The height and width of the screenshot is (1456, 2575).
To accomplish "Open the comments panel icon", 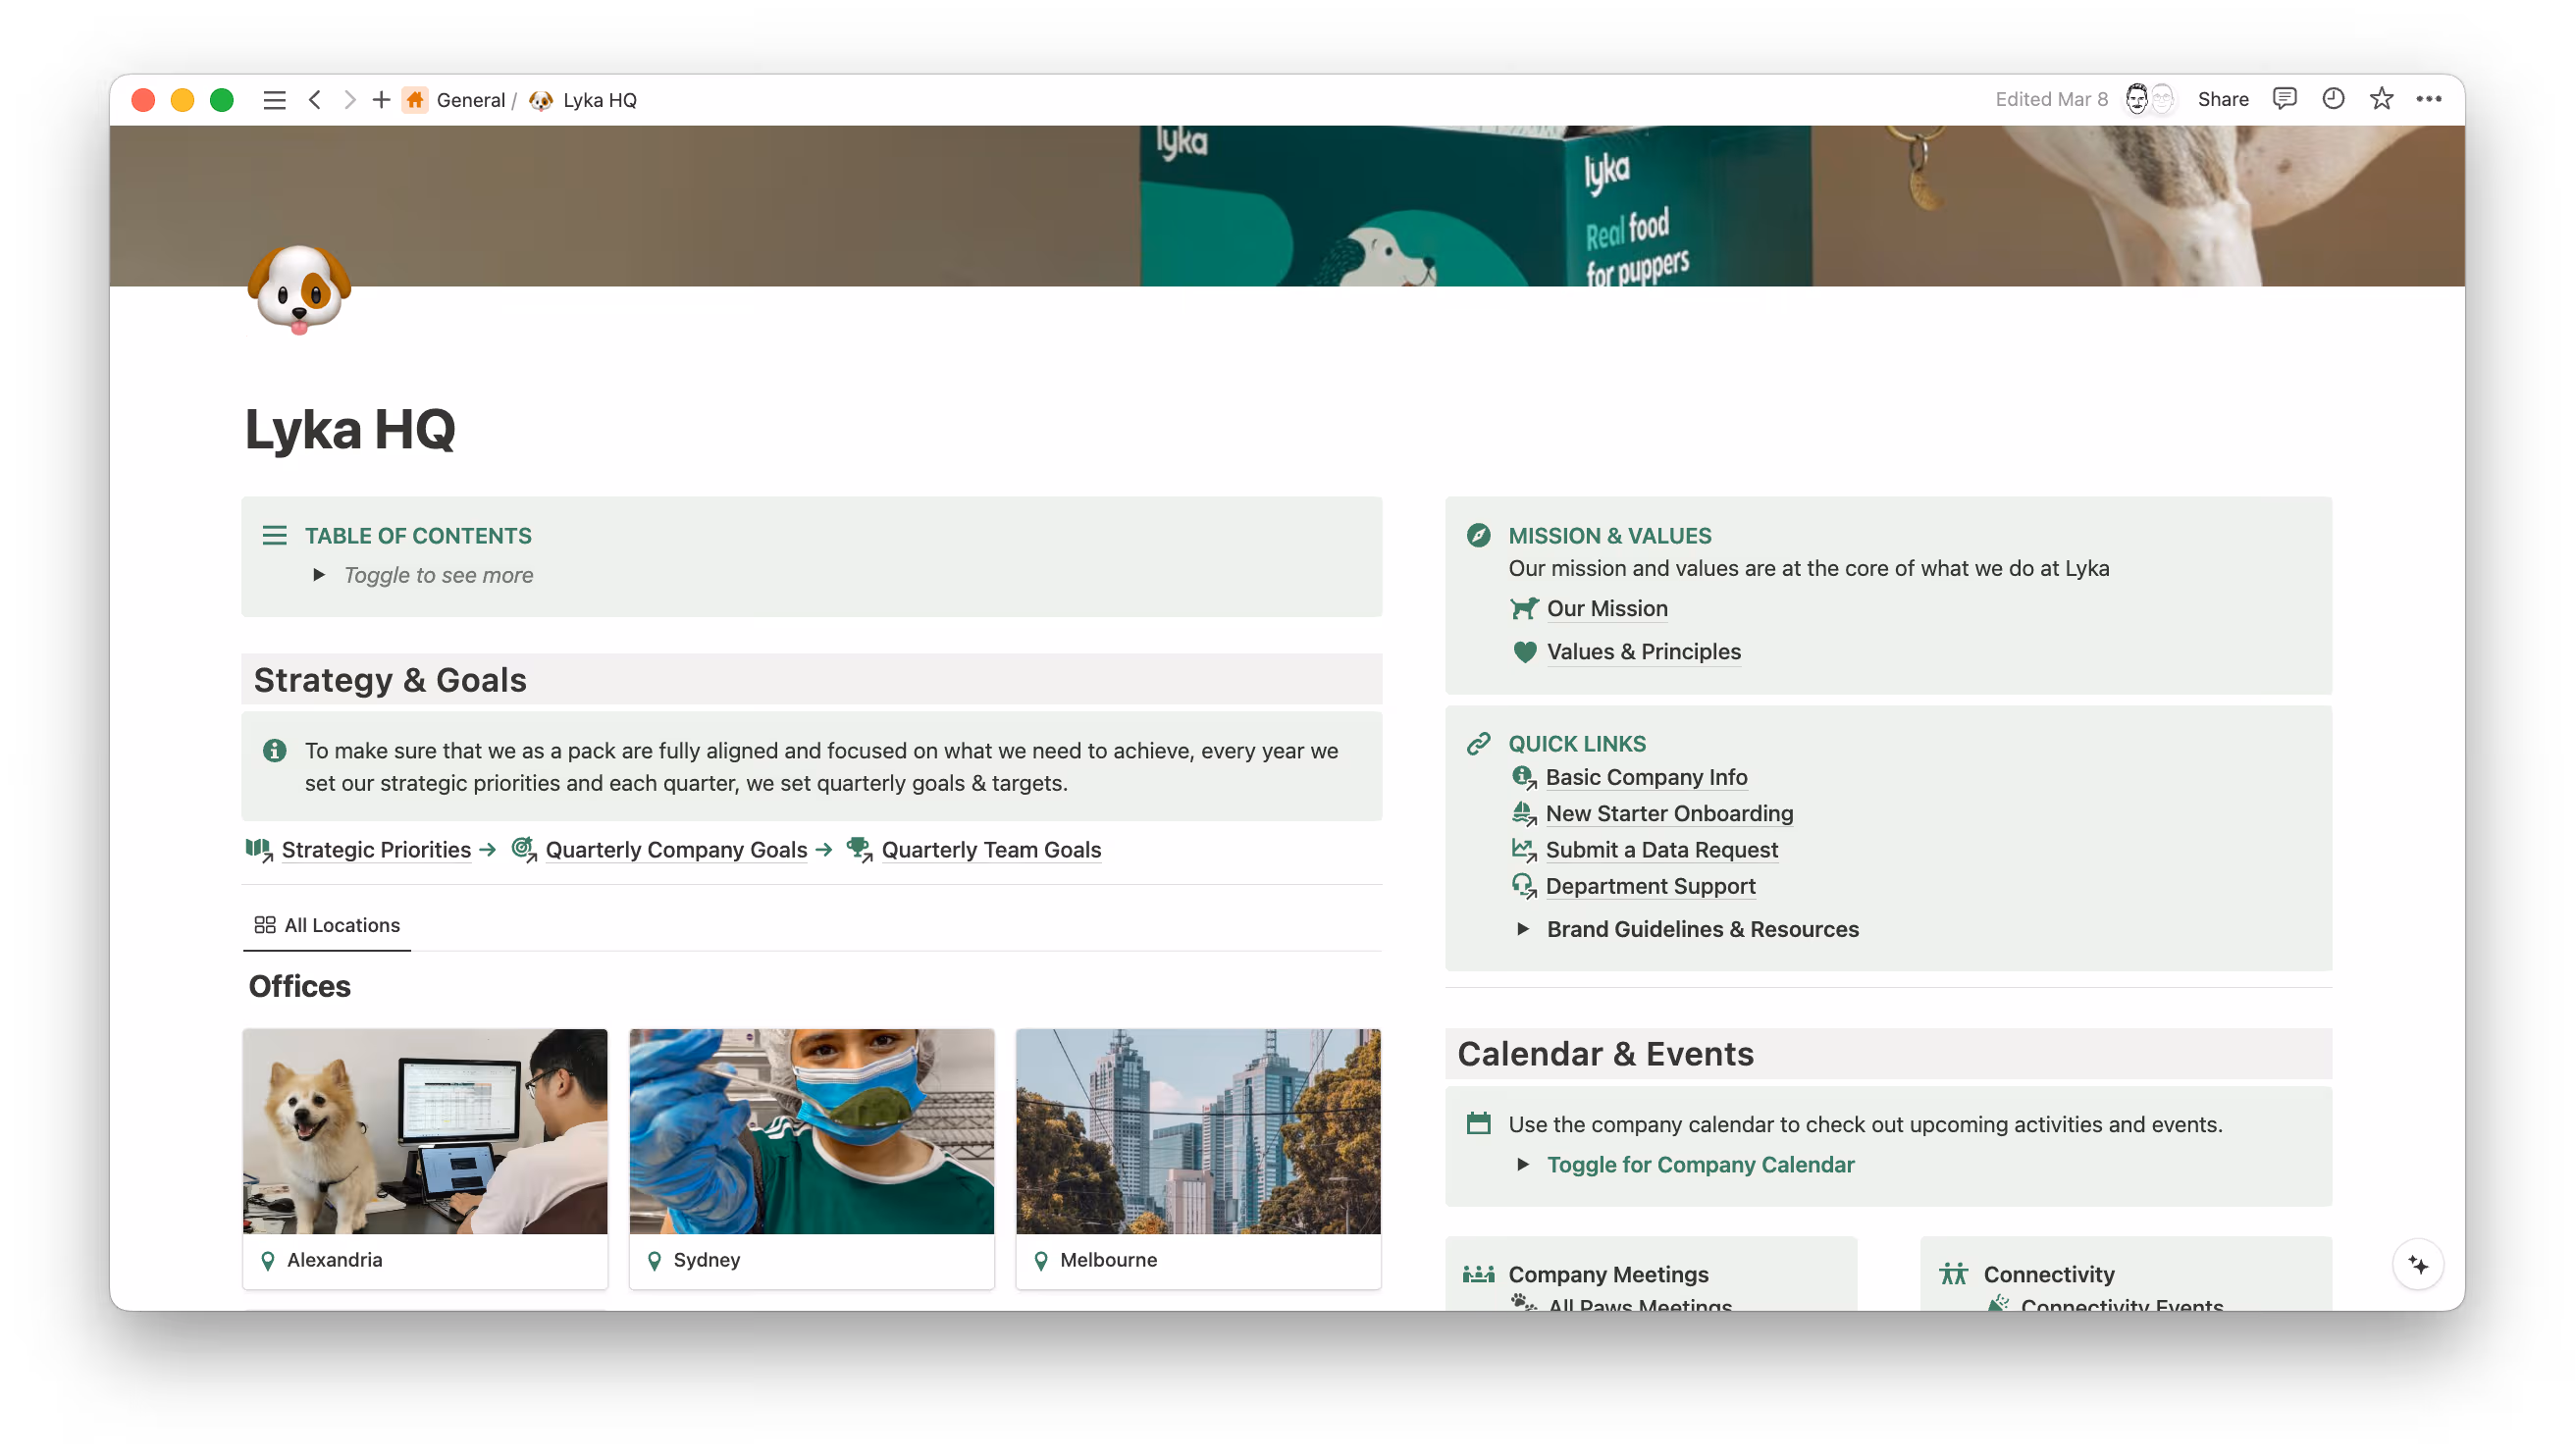I will [2285, 98].
